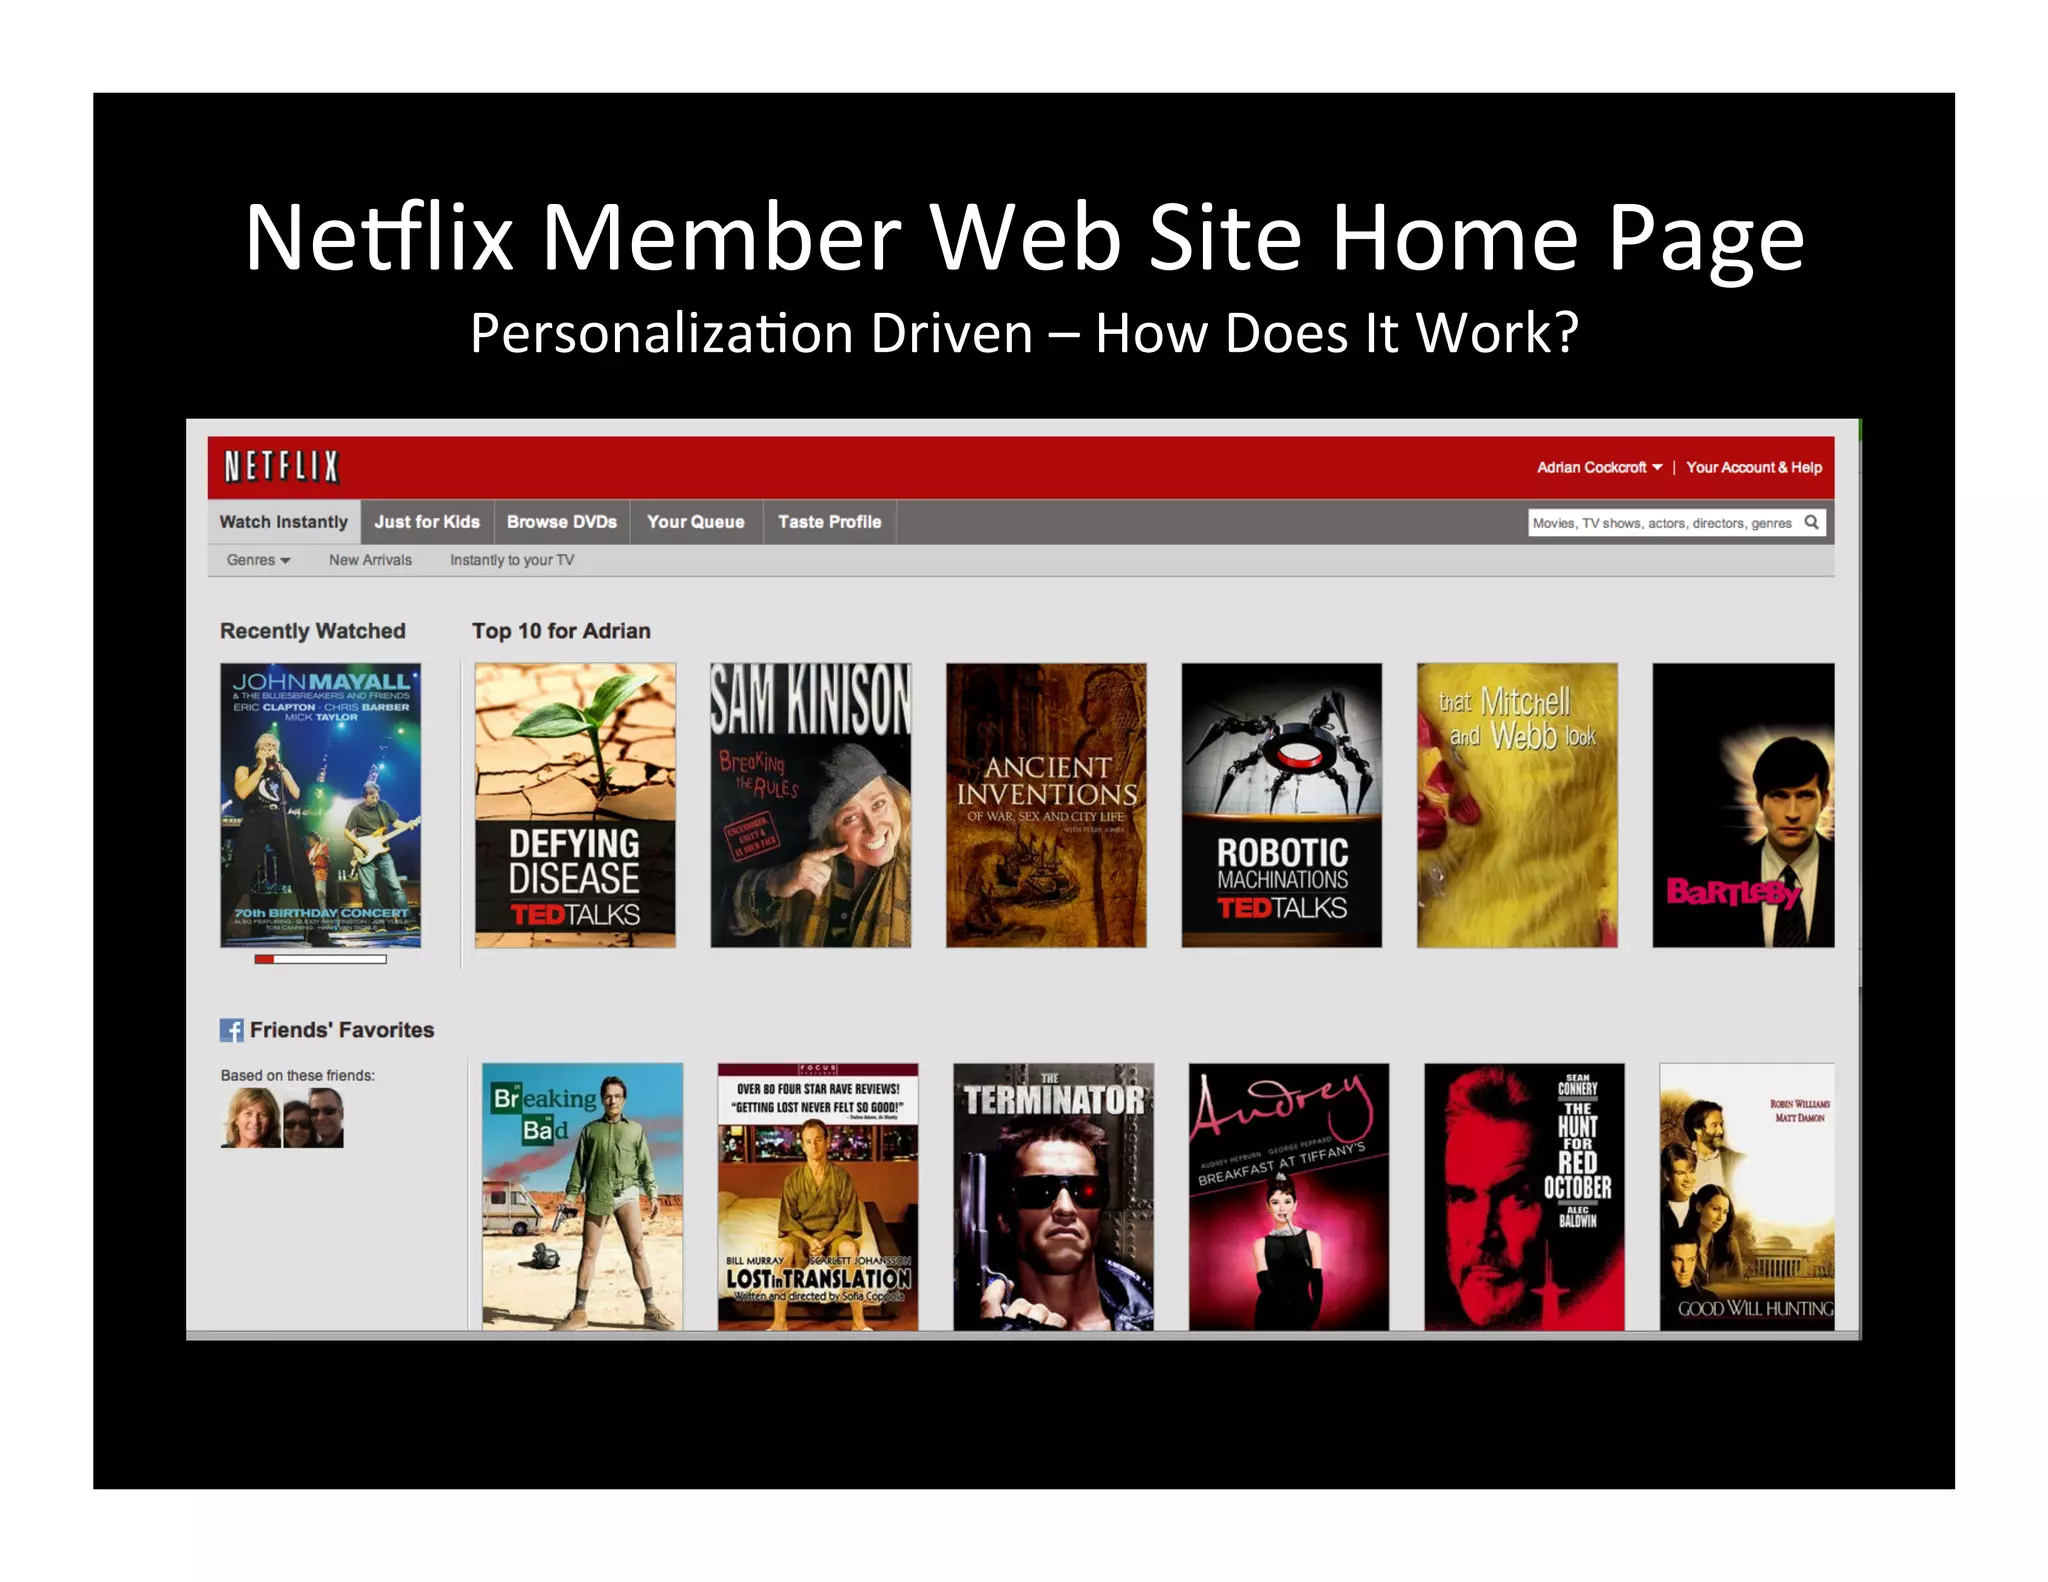This screenshot has width=2048, height=1582.
Task: Open Your Account & Help
Action: [1754, 467]
